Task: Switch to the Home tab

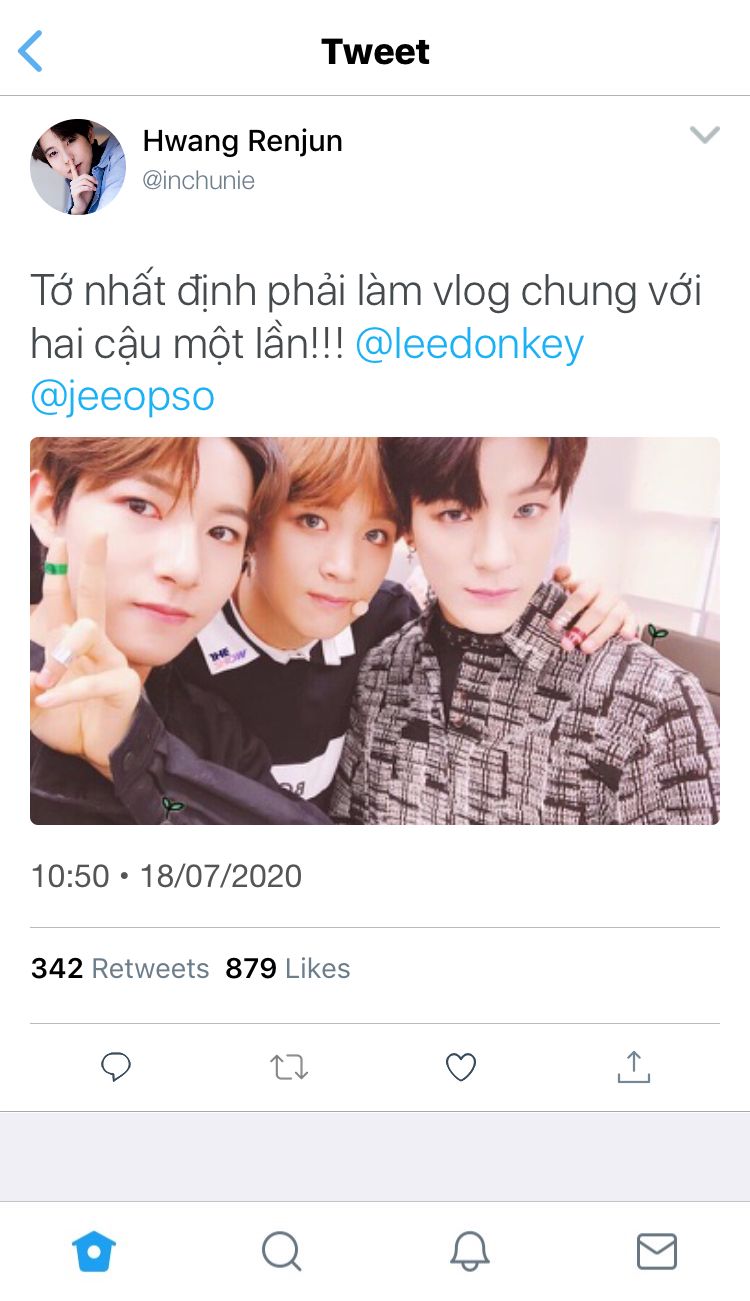Action: (94, 1251)
